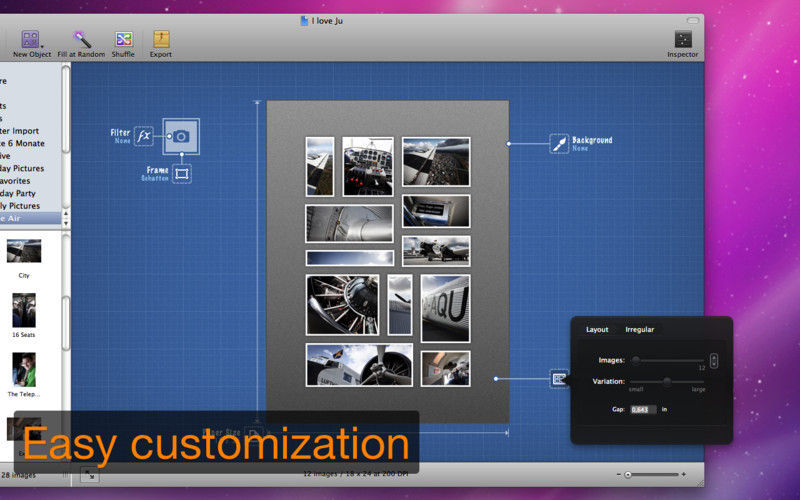Click the Layout heading in the popup
Image resolution: width=800 pixels, height=500 pixels.
597,330
